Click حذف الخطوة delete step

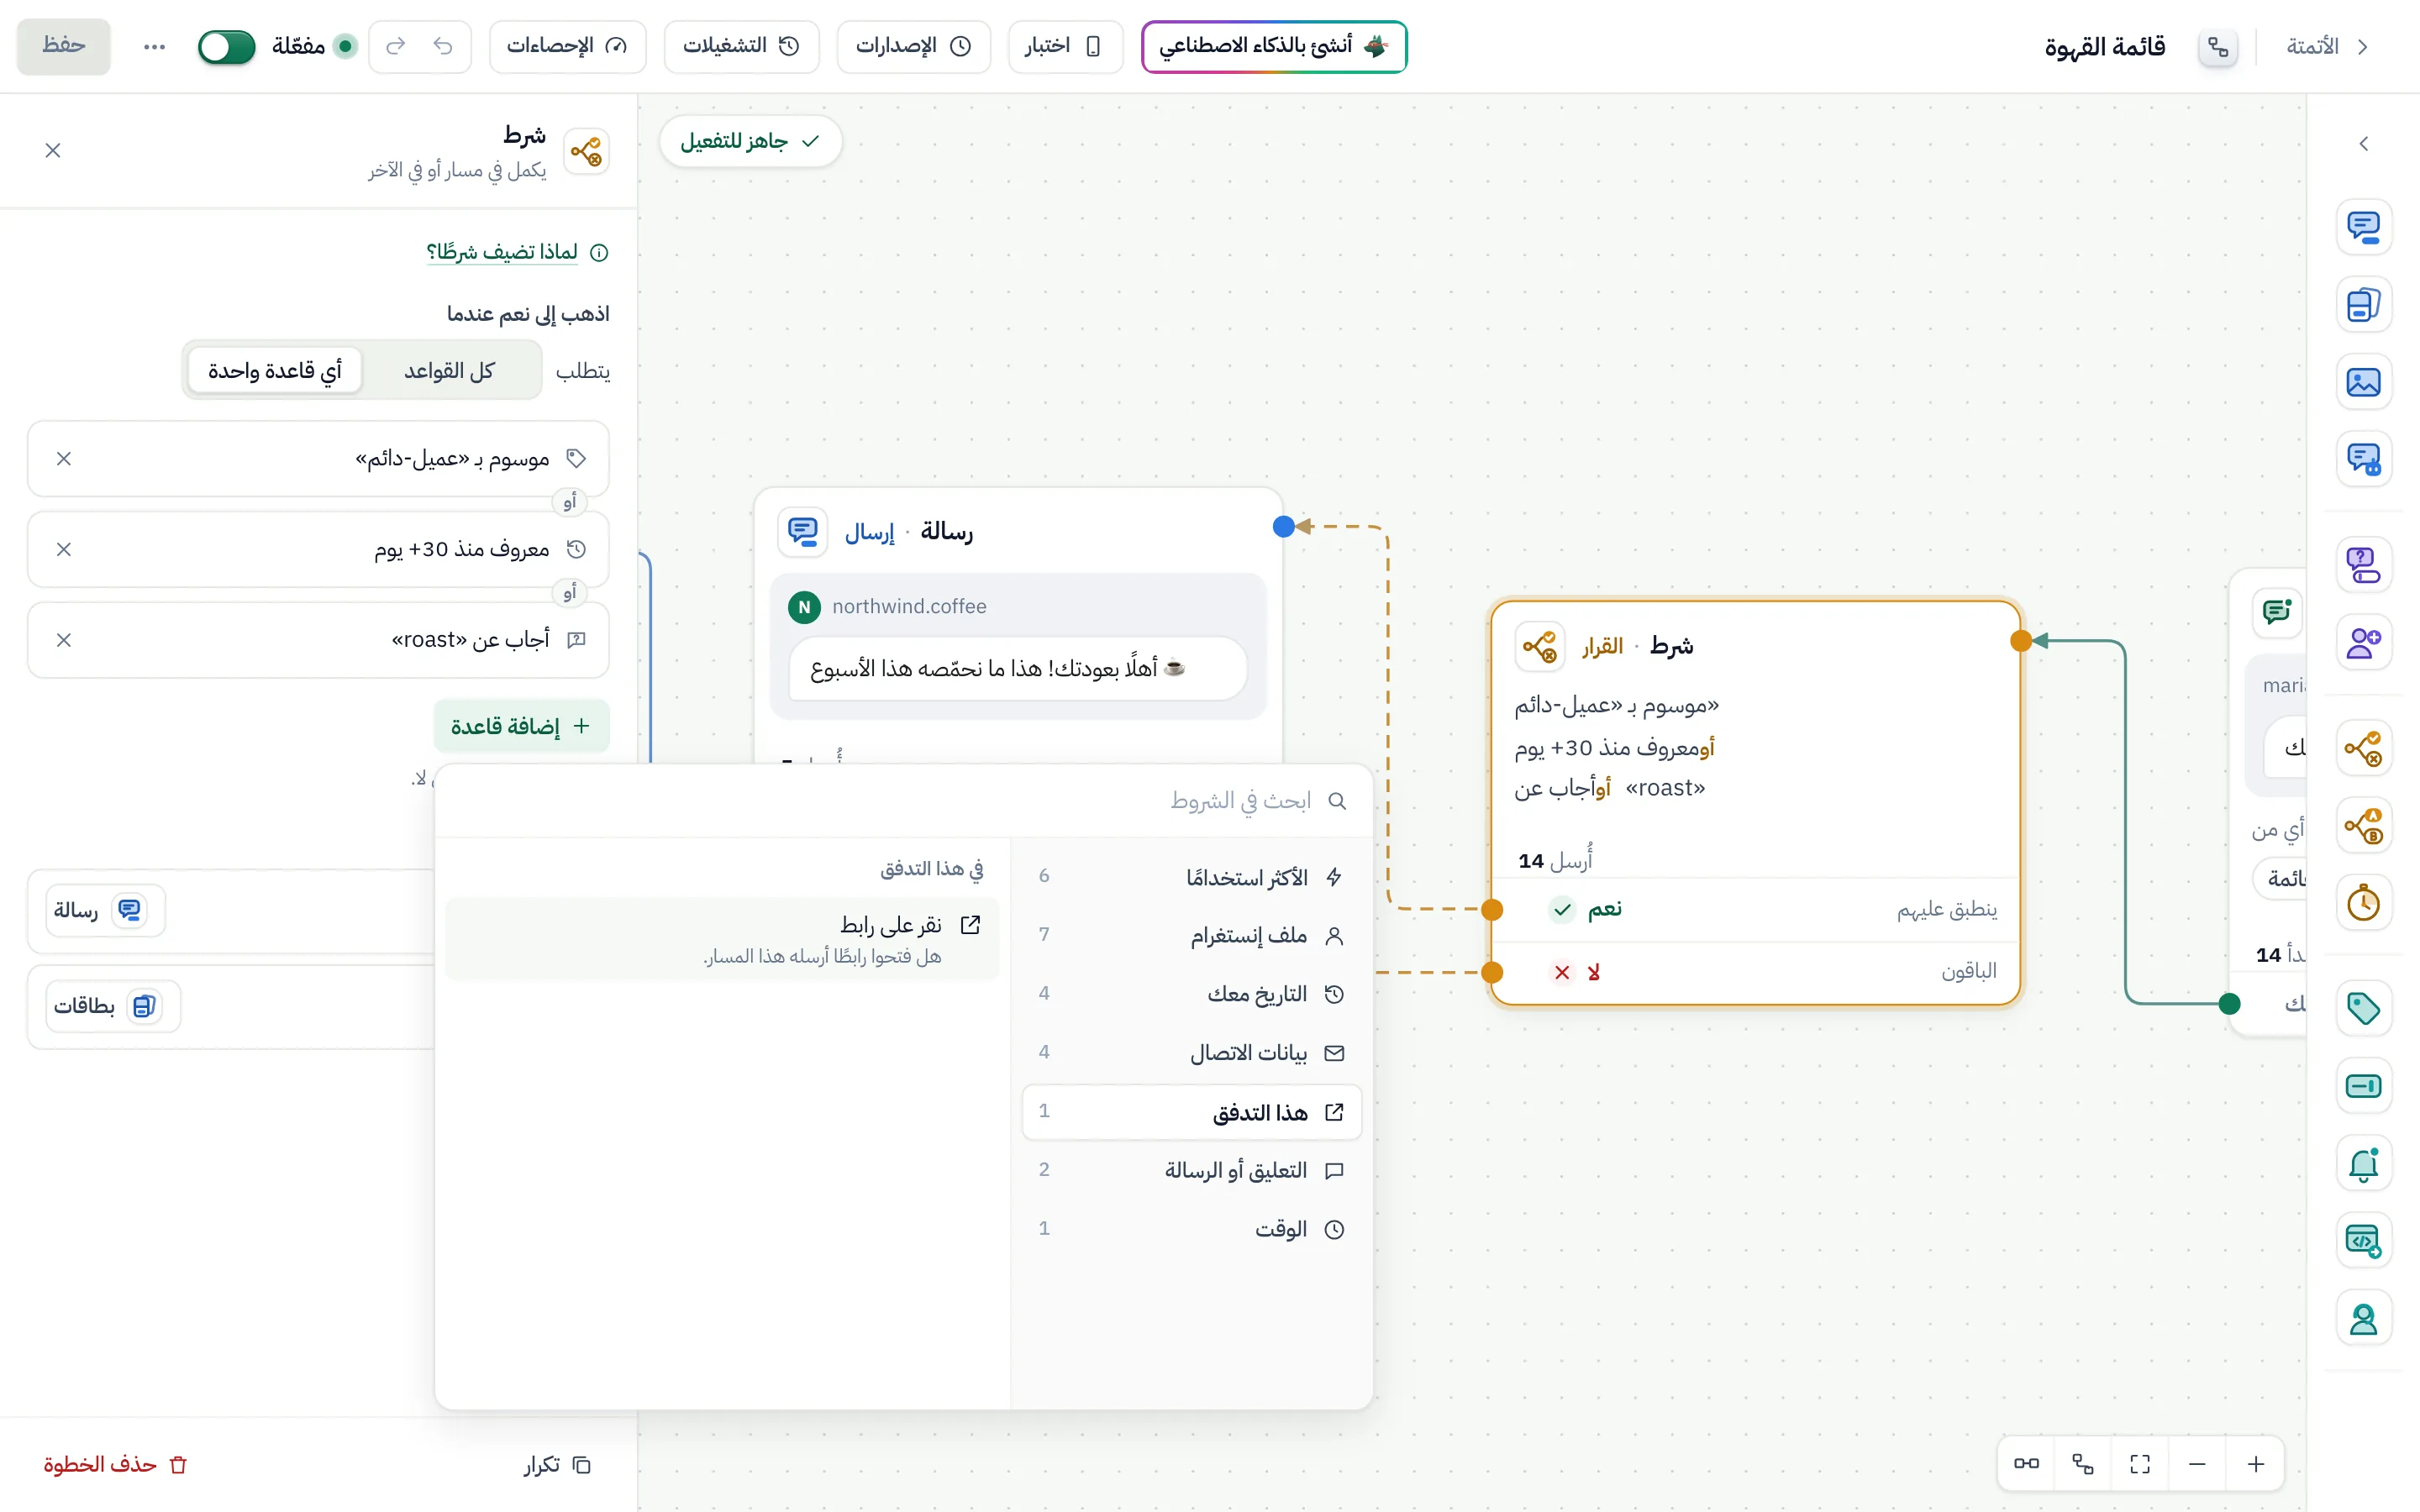[x=115, y=1465]
